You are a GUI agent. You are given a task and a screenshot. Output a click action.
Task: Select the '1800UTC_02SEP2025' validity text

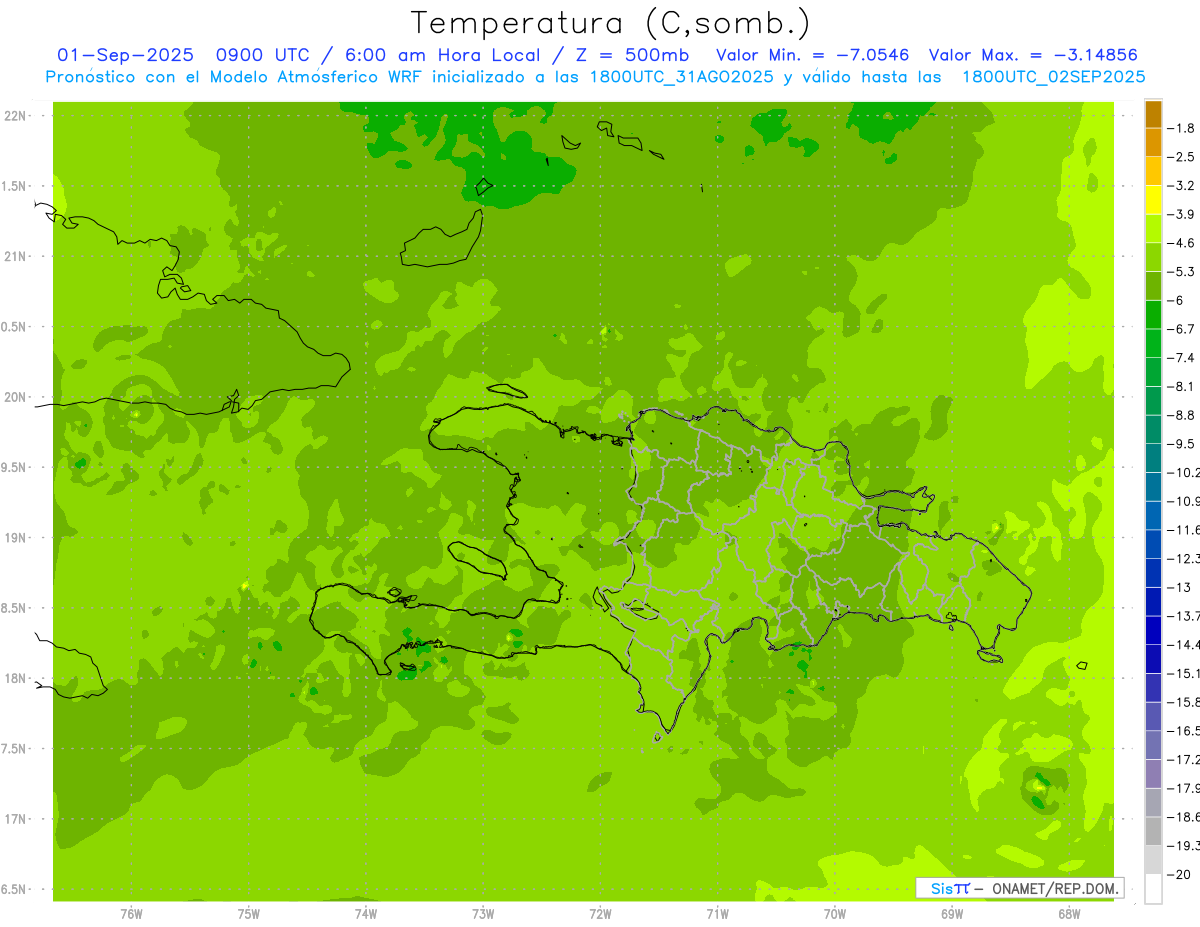tap(1053, 77)
